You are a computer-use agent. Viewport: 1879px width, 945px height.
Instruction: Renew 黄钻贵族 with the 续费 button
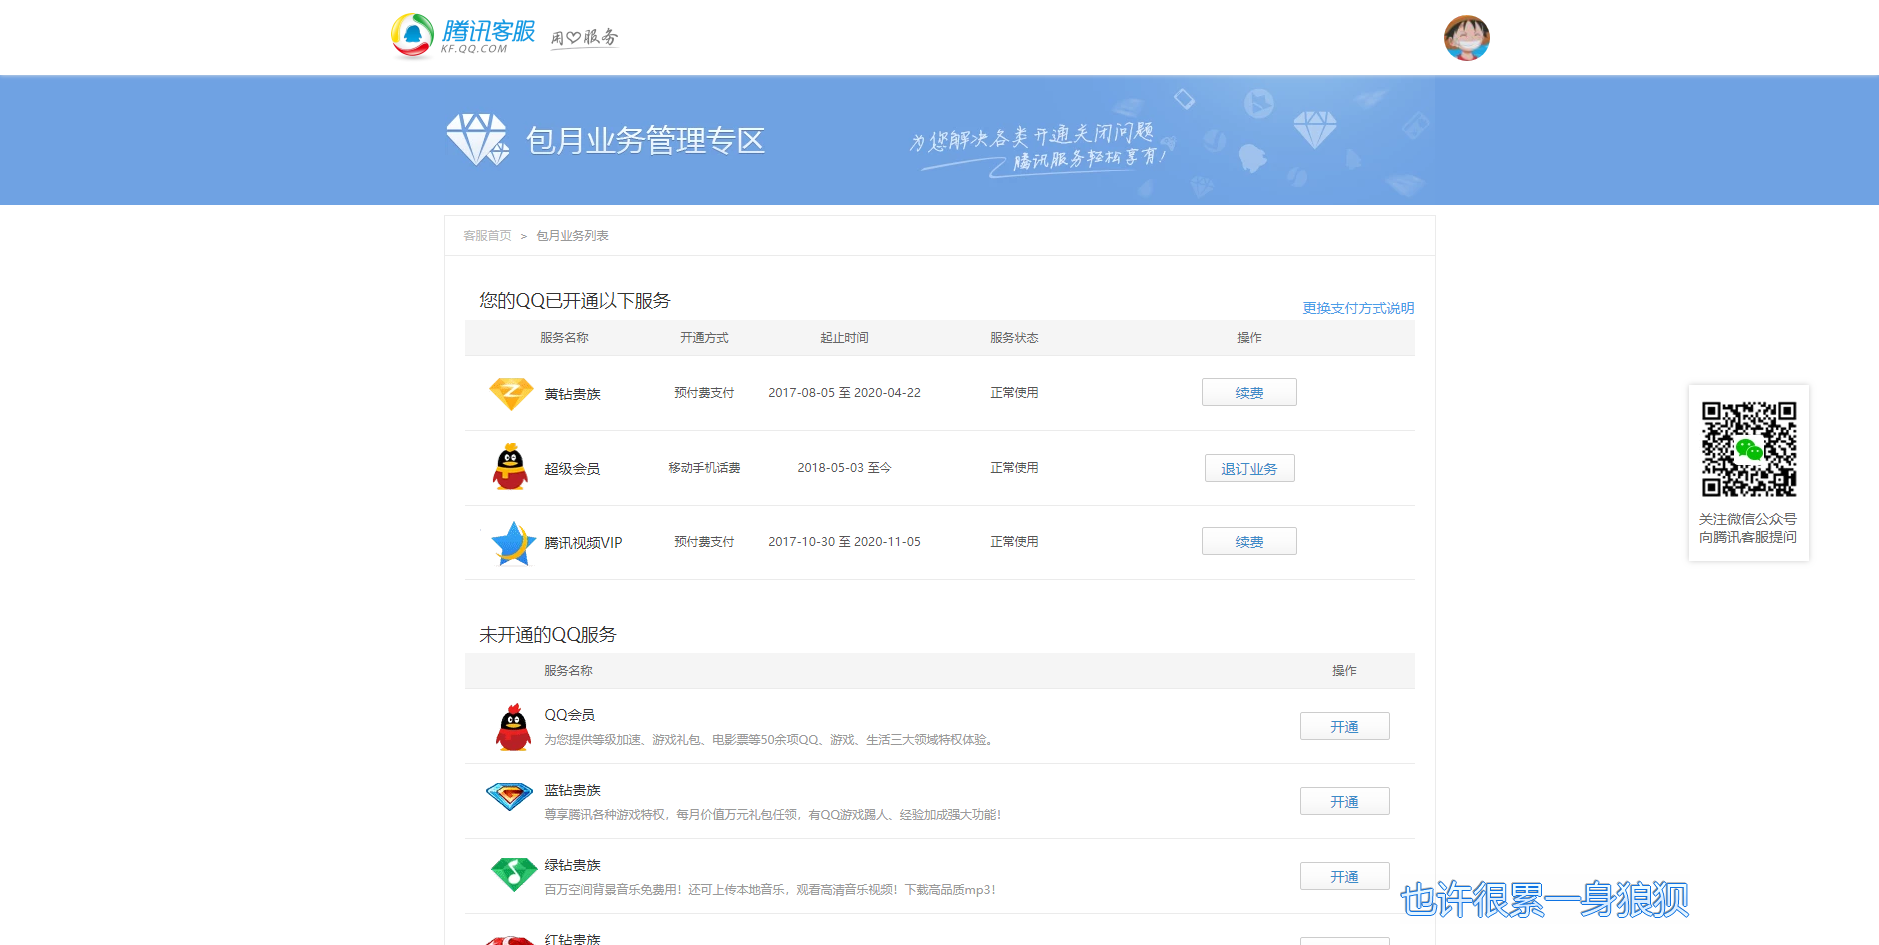1248,392
